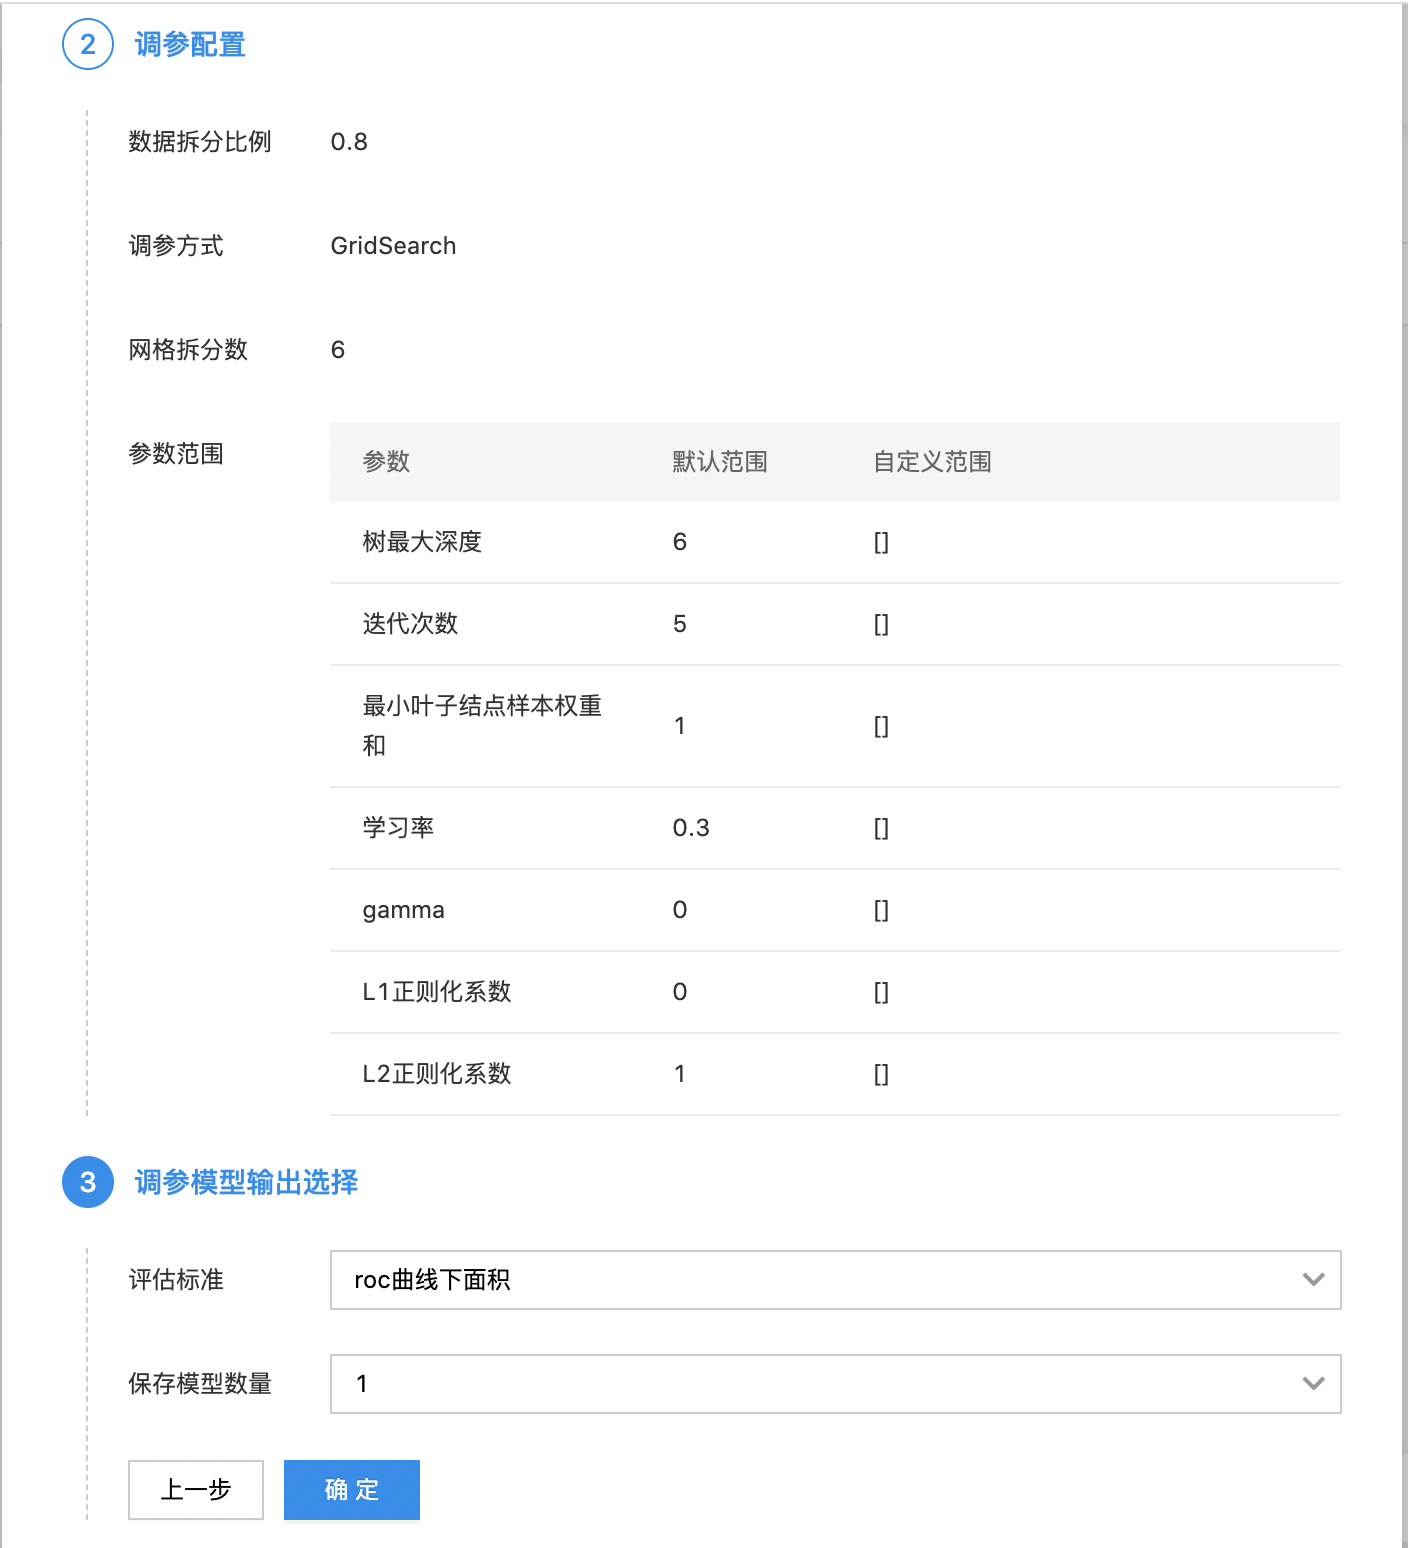Screen dimensions: 1408x1548
Task: Click default value 5 for 迭代次数
Action: 680,624
